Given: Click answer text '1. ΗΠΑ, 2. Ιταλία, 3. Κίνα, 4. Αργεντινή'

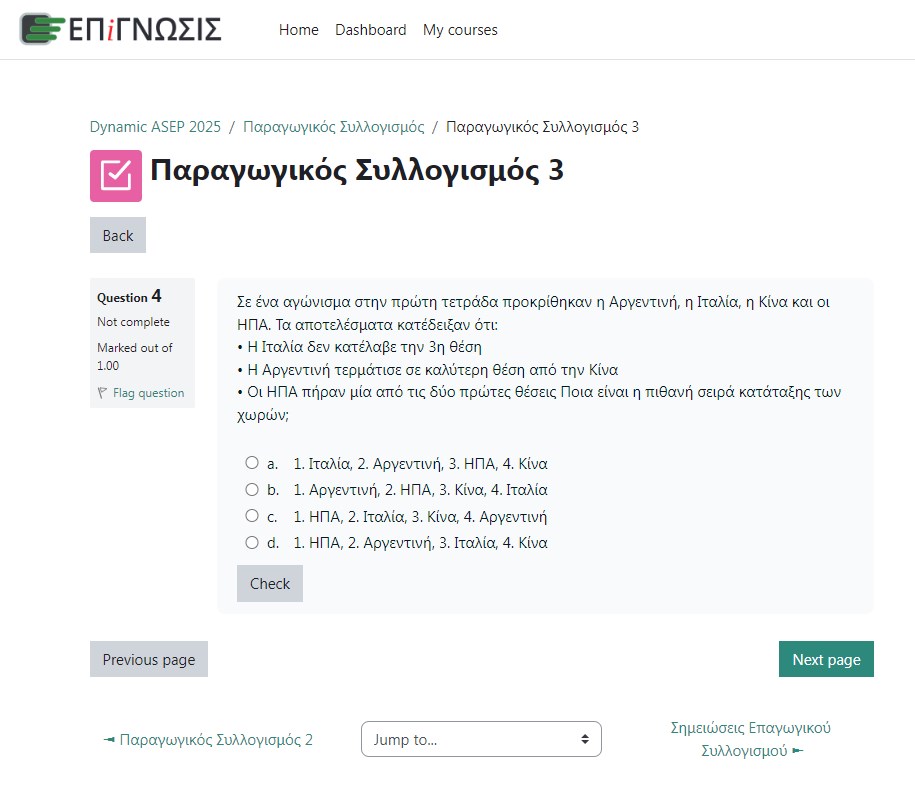Looking at the screenshot, I should click(420, 517).
